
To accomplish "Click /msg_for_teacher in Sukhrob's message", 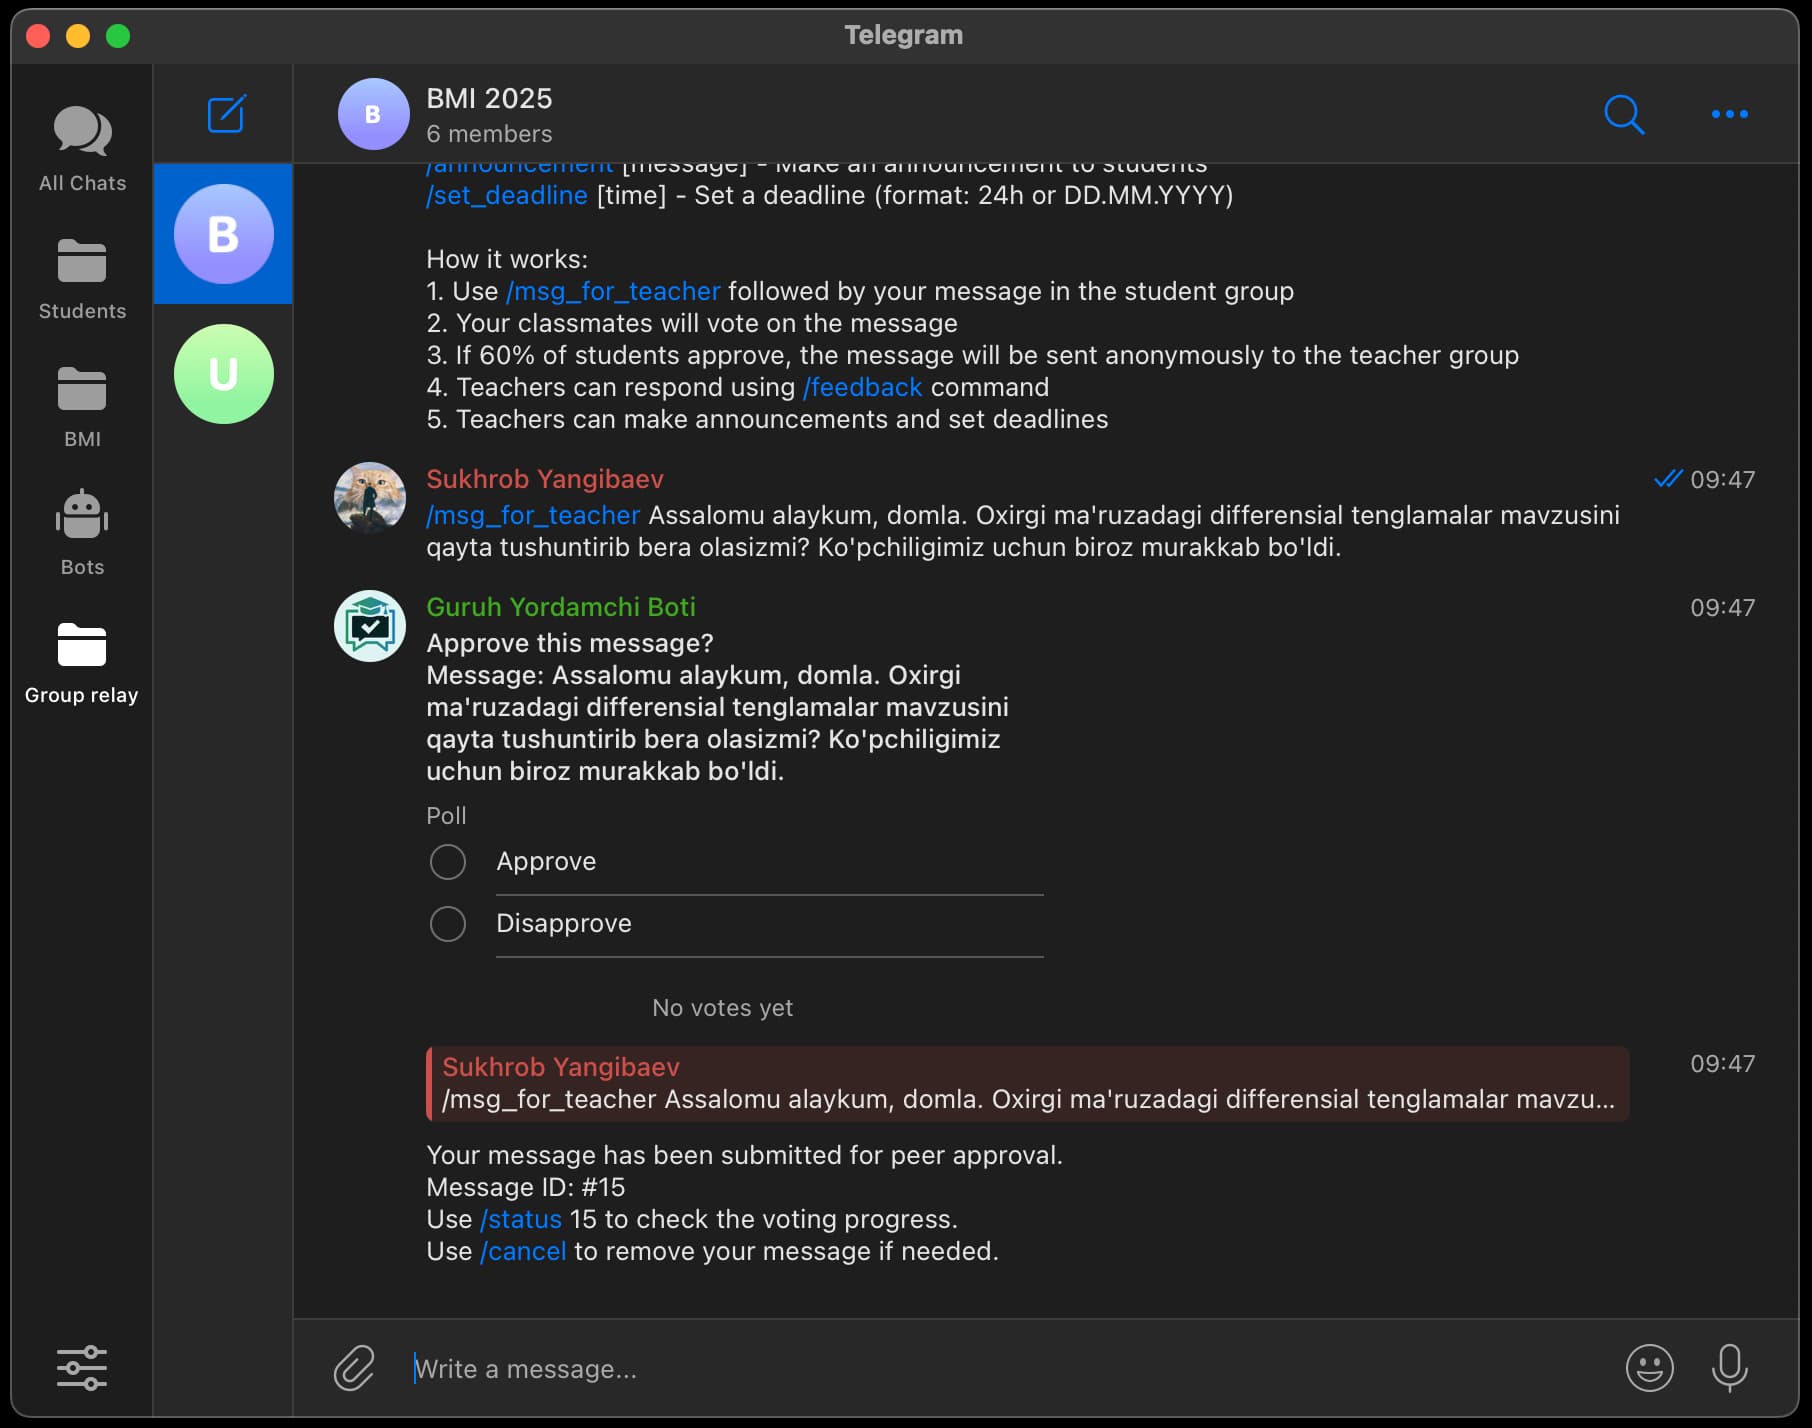I will (533, 515).
